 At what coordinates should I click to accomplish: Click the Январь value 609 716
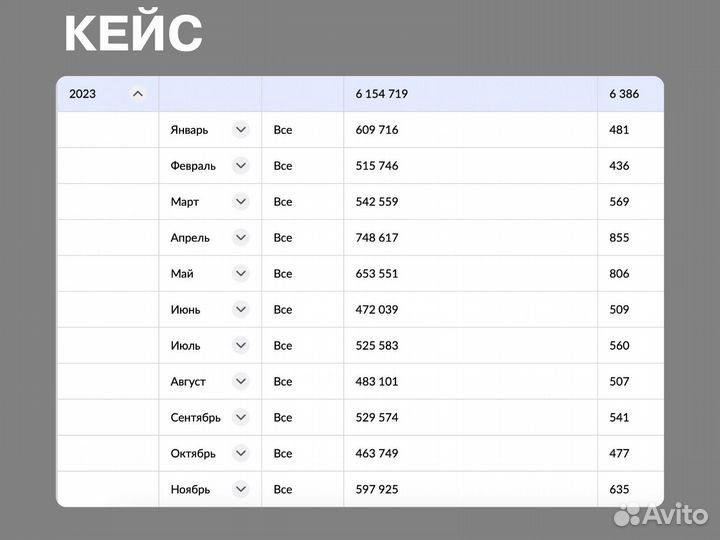pos(377,130)
